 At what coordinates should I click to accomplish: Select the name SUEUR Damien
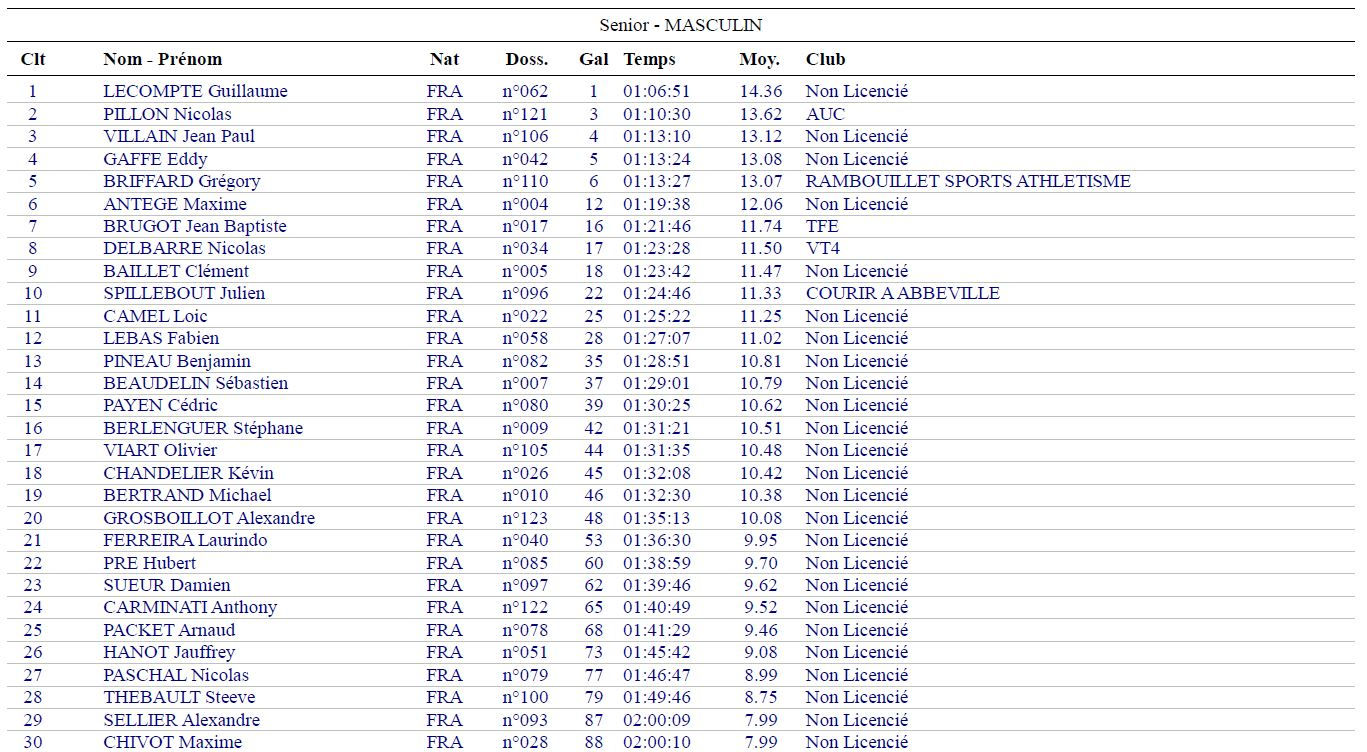(167, 585)
